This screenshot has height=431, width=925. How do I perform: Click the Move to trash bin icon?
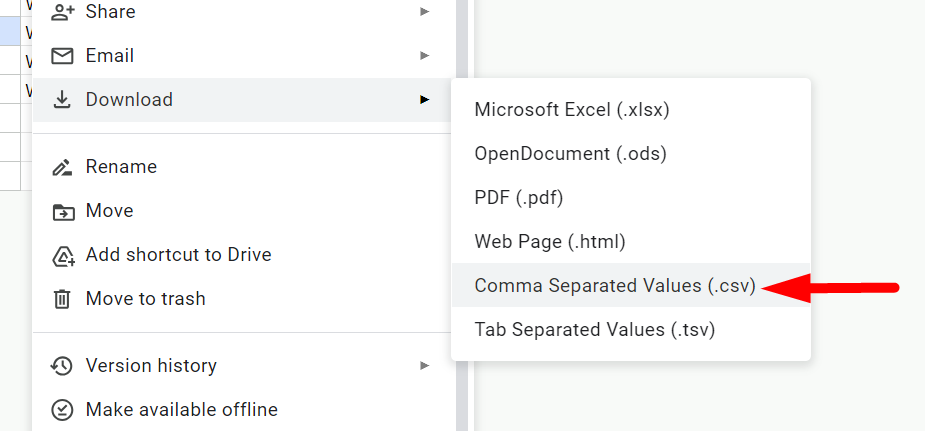62,299
